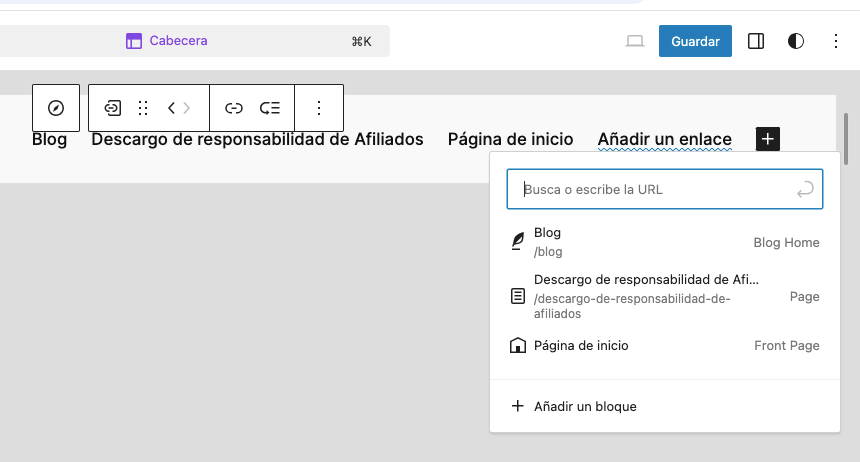Click the drag handle in block toolbar

pyautogui.click(x=143, y=108)
